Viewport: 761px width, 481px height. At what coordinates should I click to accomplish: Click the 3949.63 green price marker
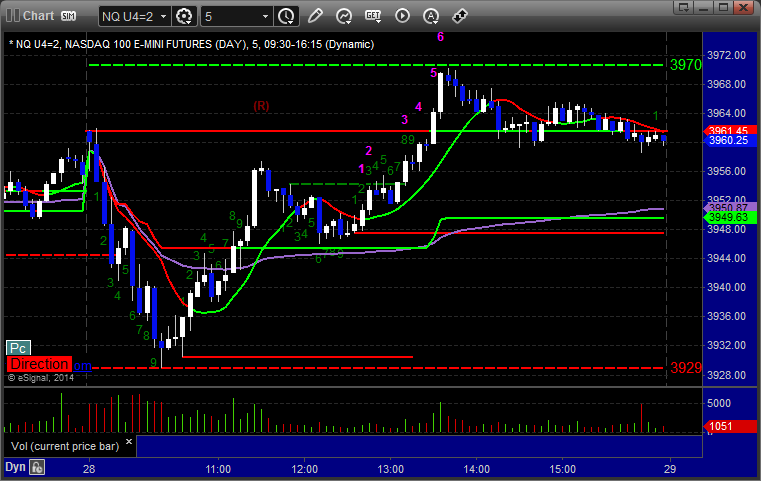point(729,217)
